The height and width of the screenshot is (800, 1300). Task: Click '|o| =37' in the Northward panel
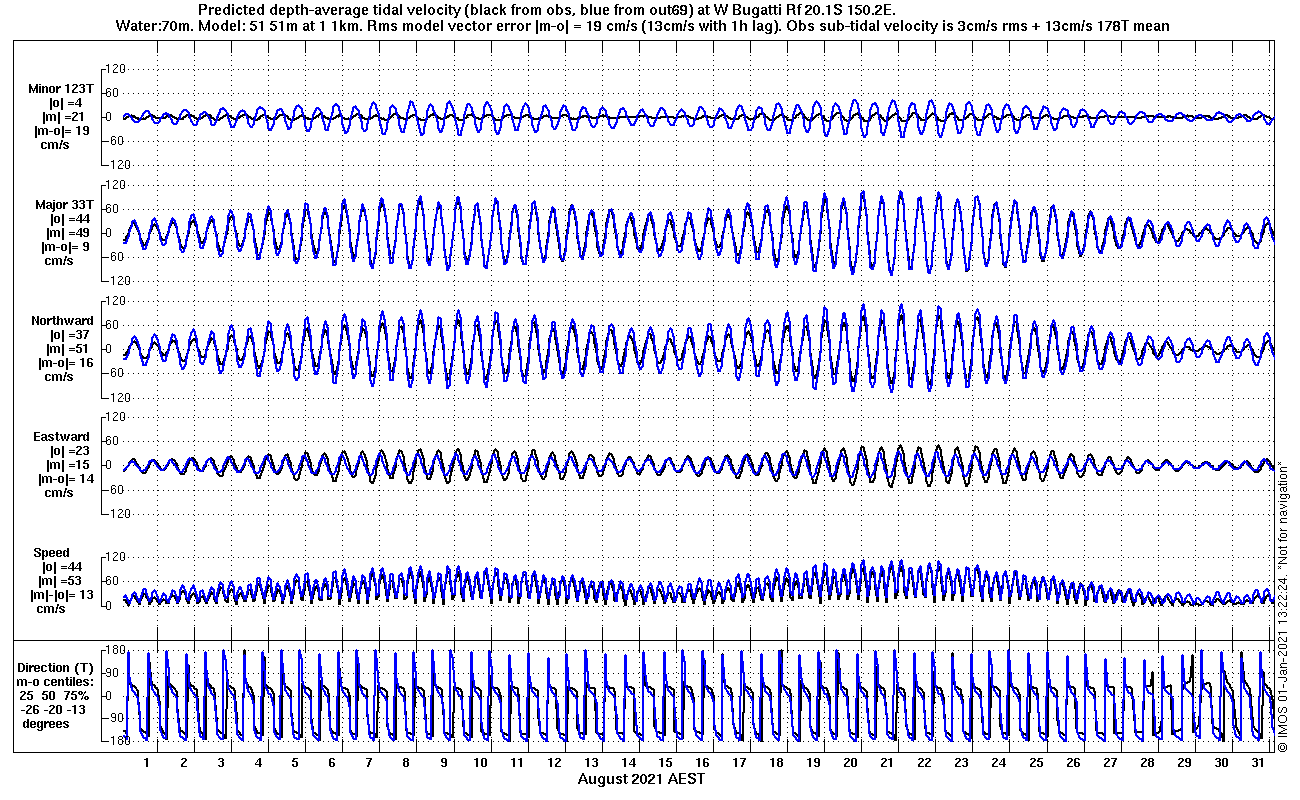click(69, 335)
